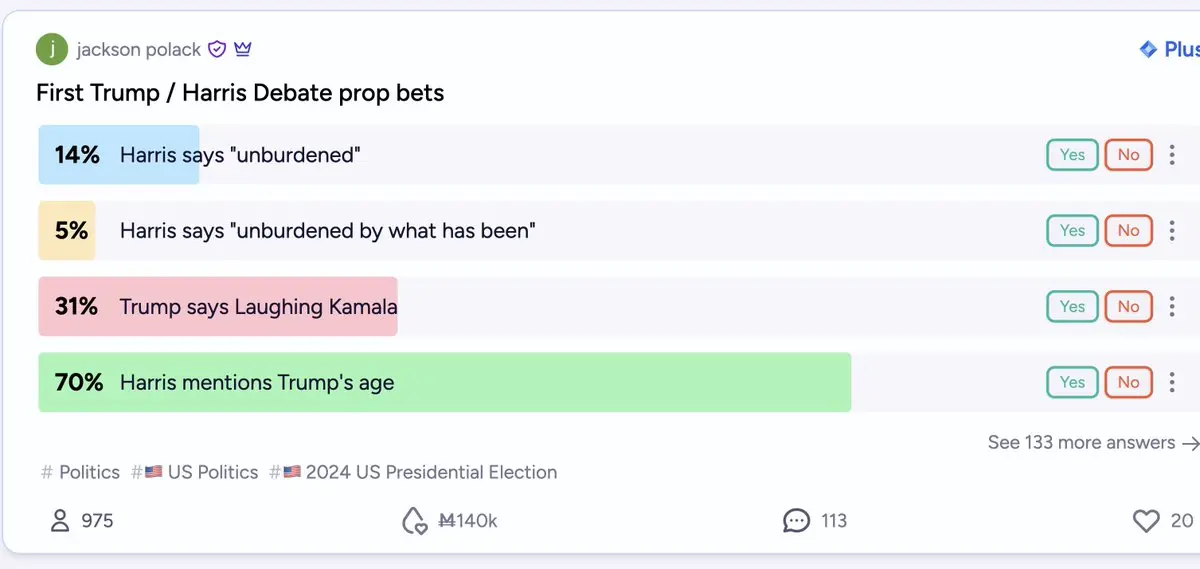1200x569 pixels.
Task: Bet Yes on Harris mentions Trump's age
Action: point(1072,382)
